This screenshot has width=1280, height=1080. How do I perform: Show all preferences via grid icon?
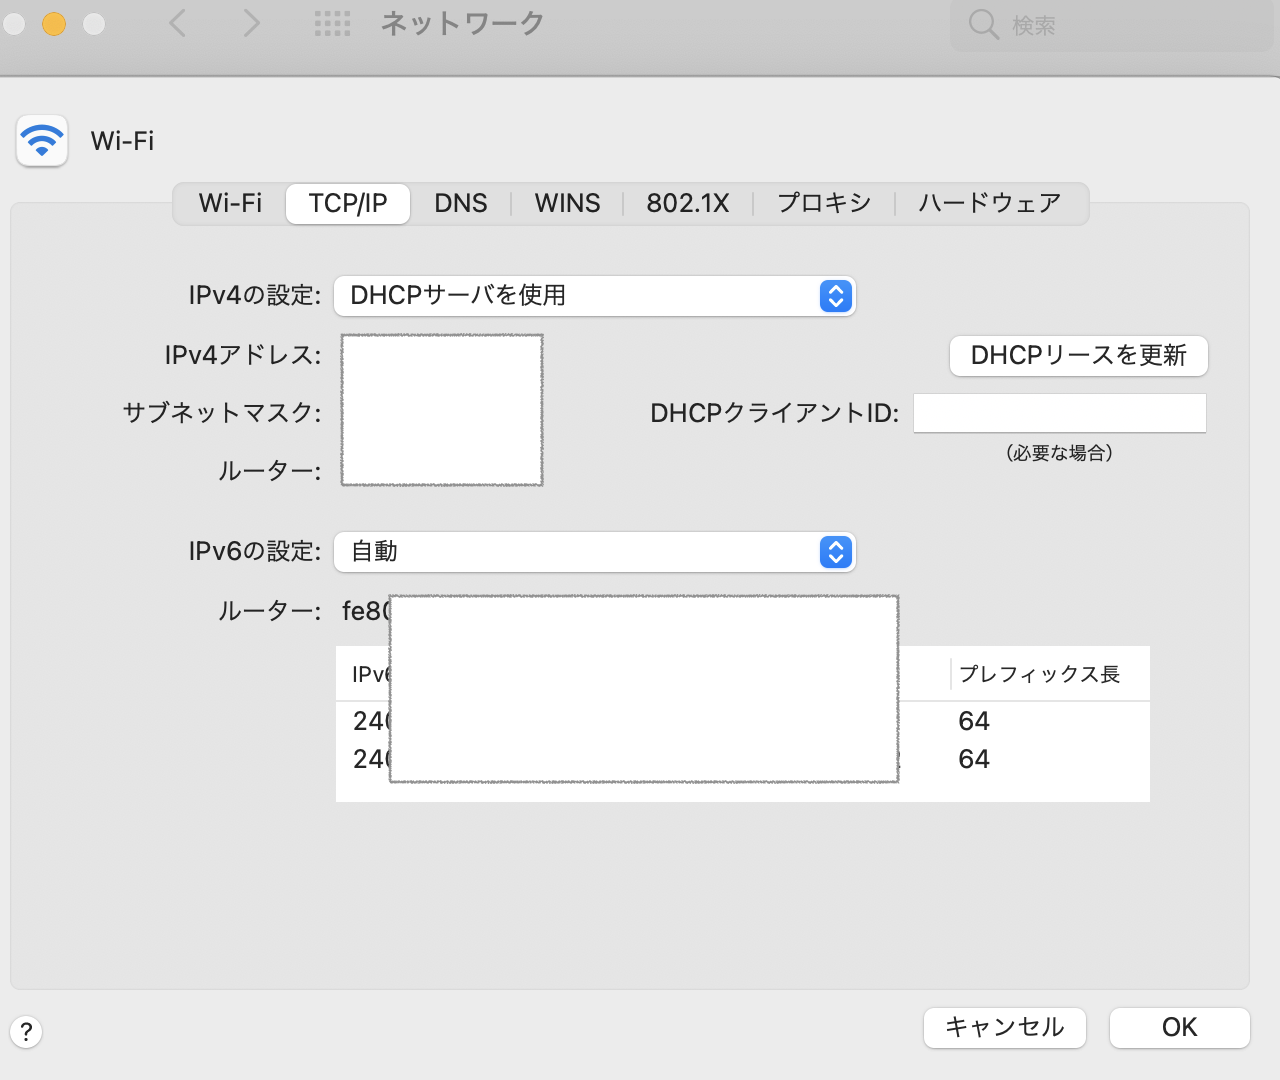(x=332, y=24)
